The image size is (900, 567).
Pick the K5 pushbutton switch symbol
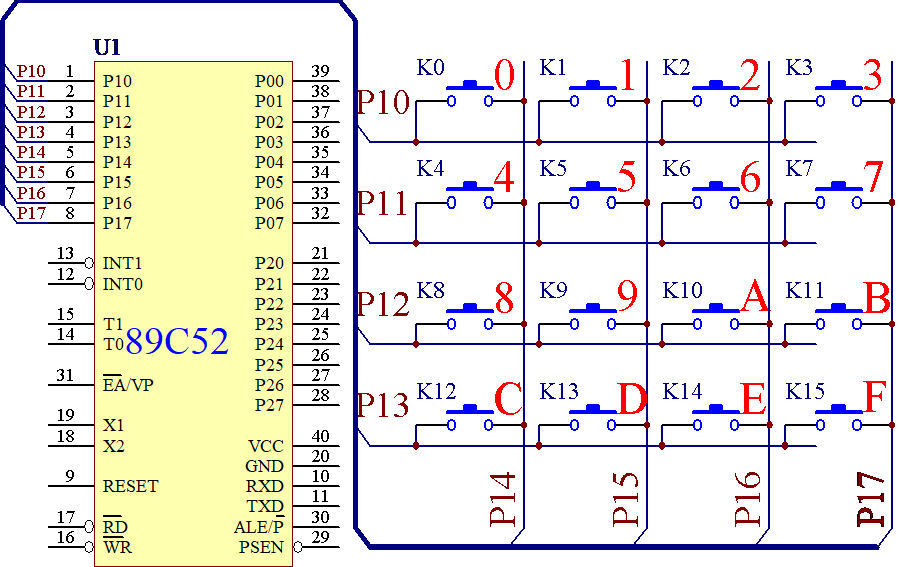[593, 195]
